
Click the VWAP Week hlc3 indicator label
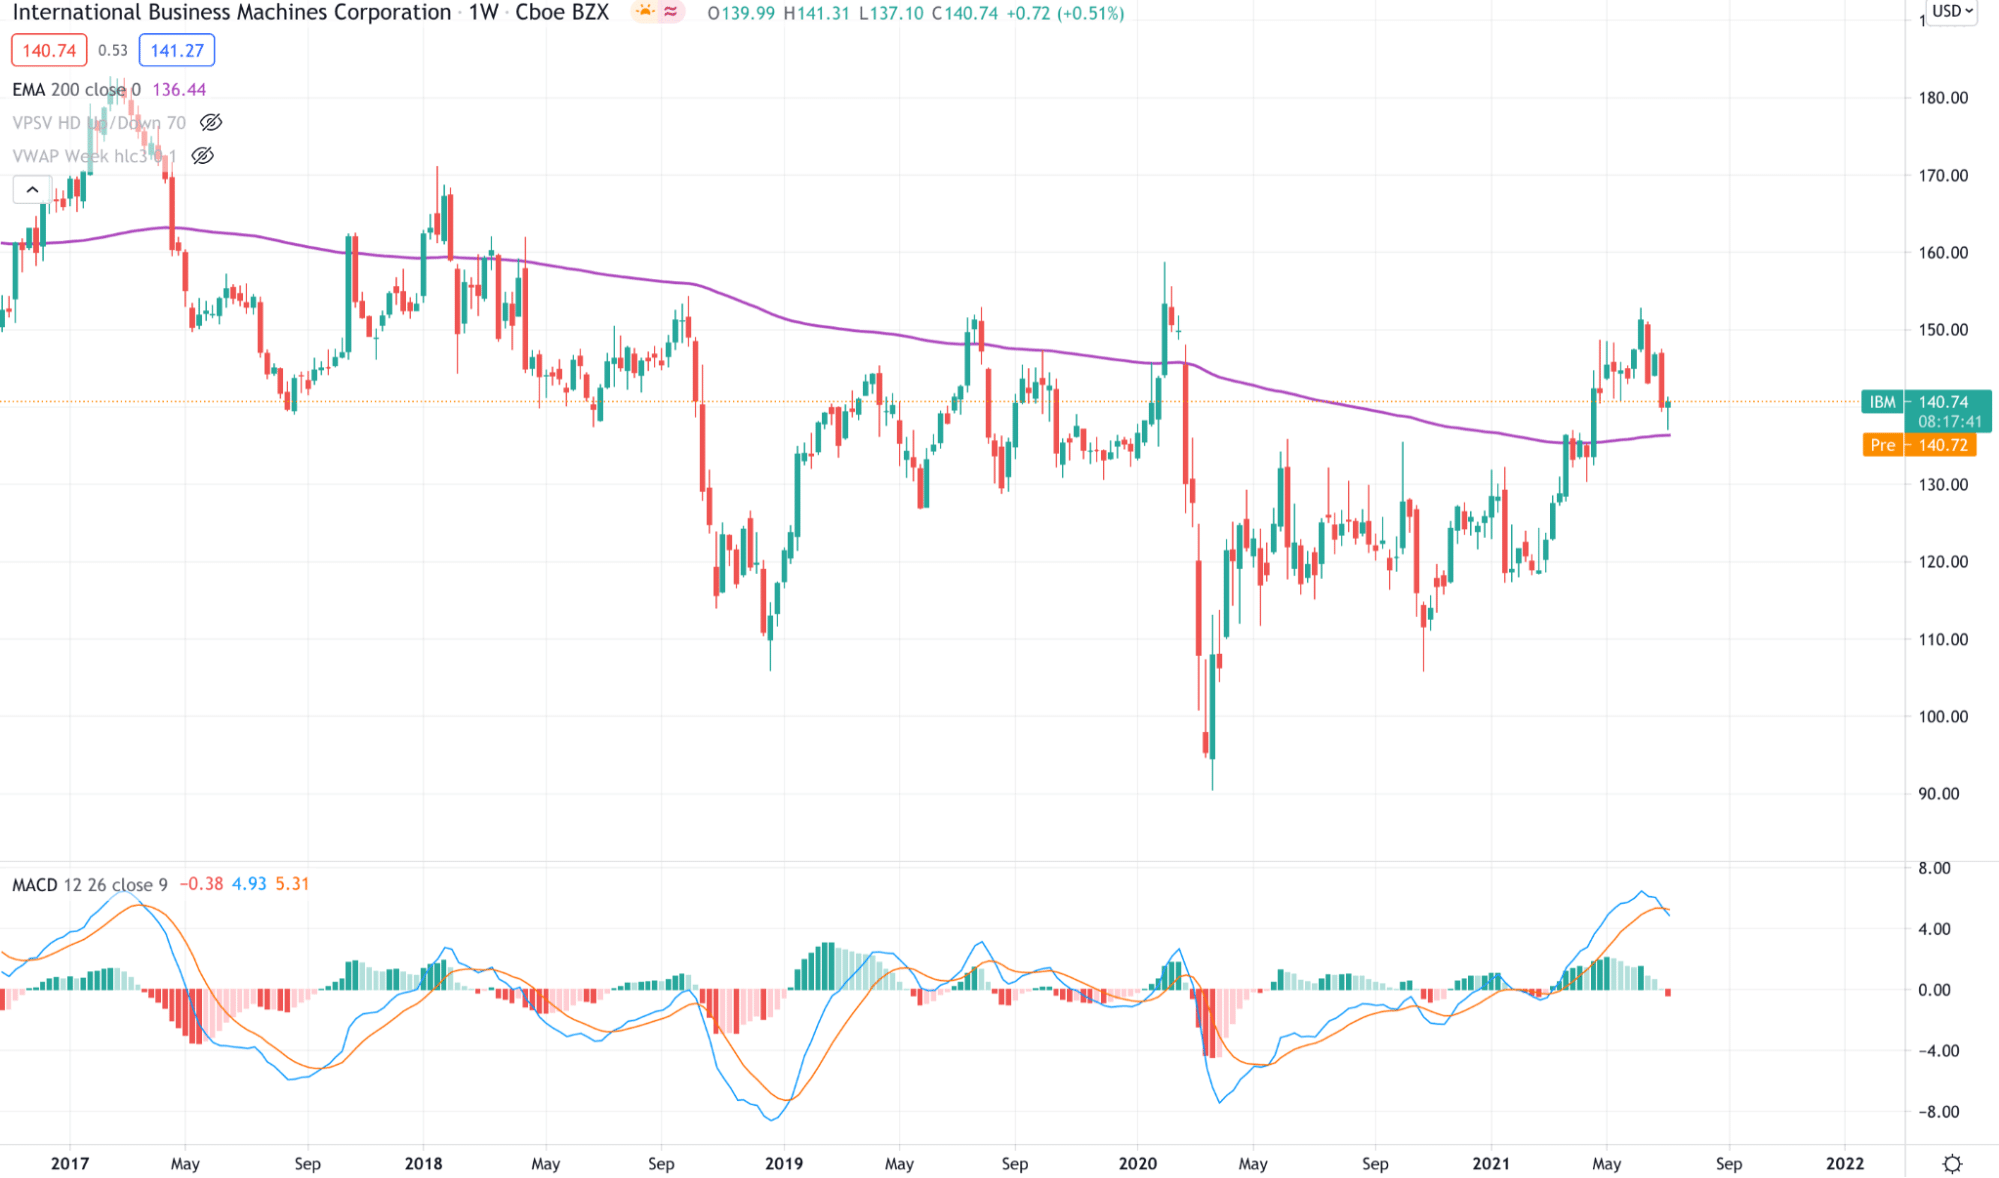pos(94,155)
